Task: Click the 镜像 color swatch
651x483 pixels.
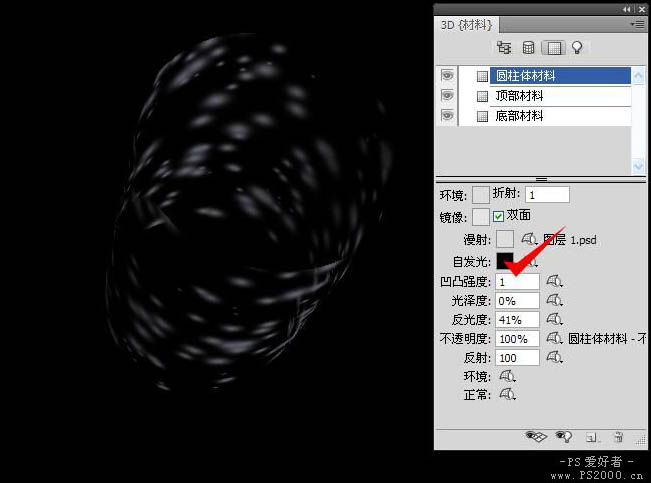Action: pos(481,216)
